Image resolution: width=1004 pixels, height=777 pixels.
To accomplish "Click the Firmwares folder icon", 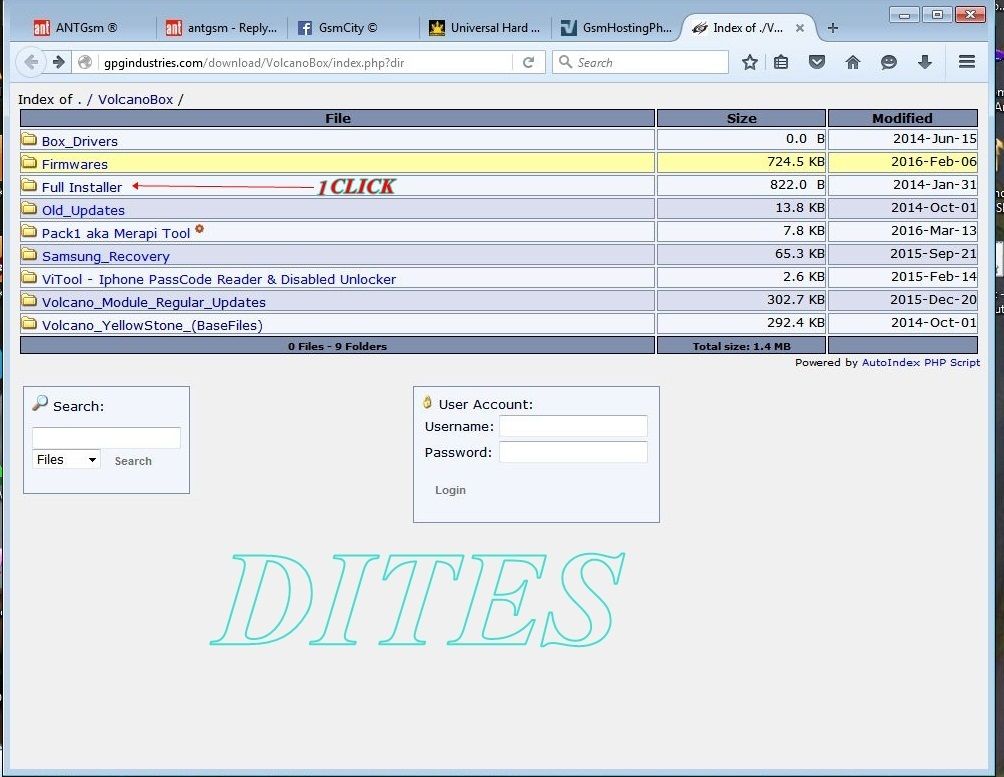I will pyautogui.click(x=29, y=162).
